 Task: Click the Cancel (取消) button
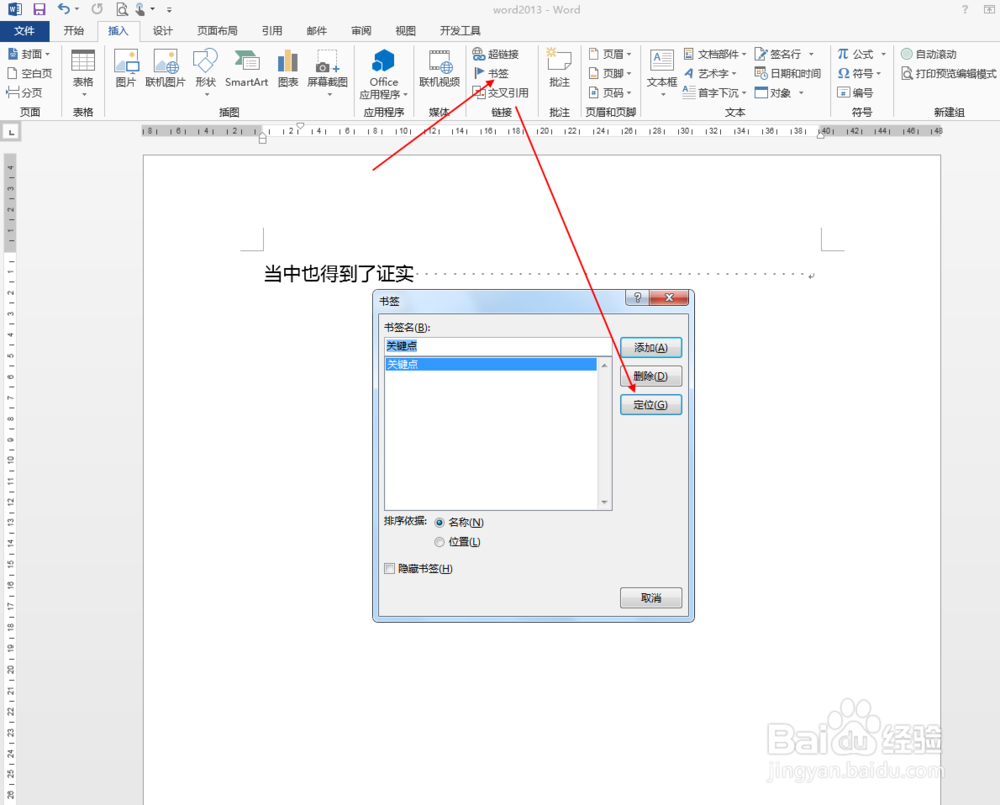tap(651, 598)
